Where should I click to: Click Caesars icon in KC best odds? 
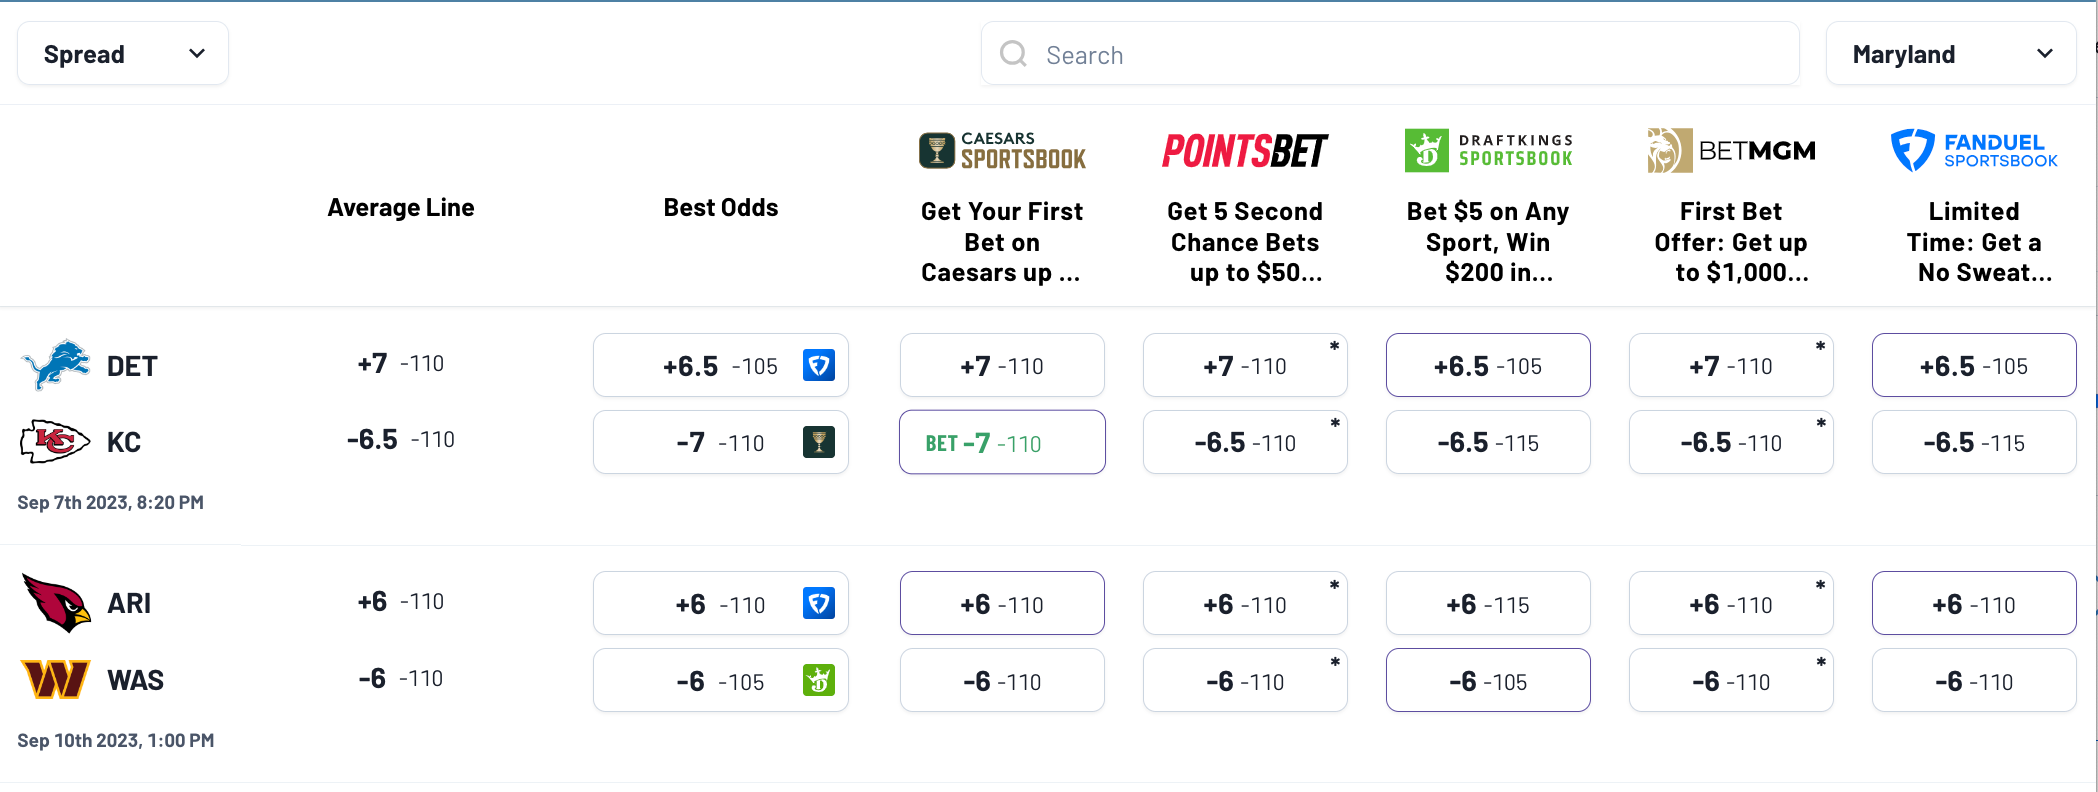tap(819, 442)
